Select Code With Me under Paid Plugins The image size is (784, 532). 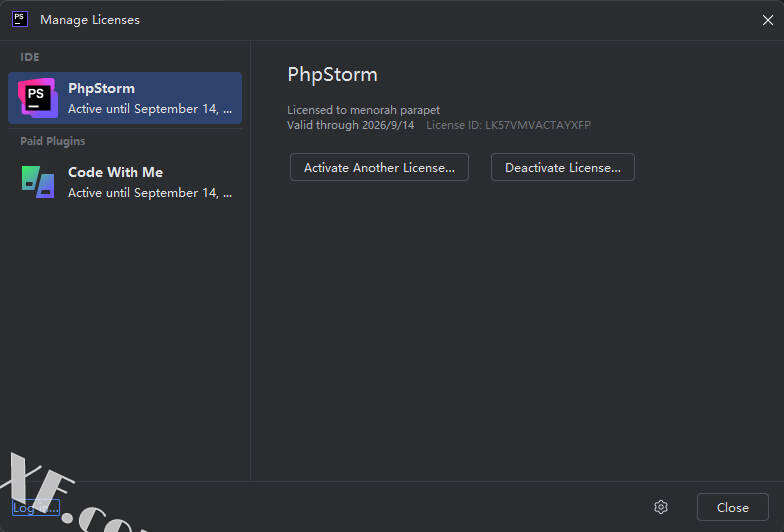[x=125, y=182]
